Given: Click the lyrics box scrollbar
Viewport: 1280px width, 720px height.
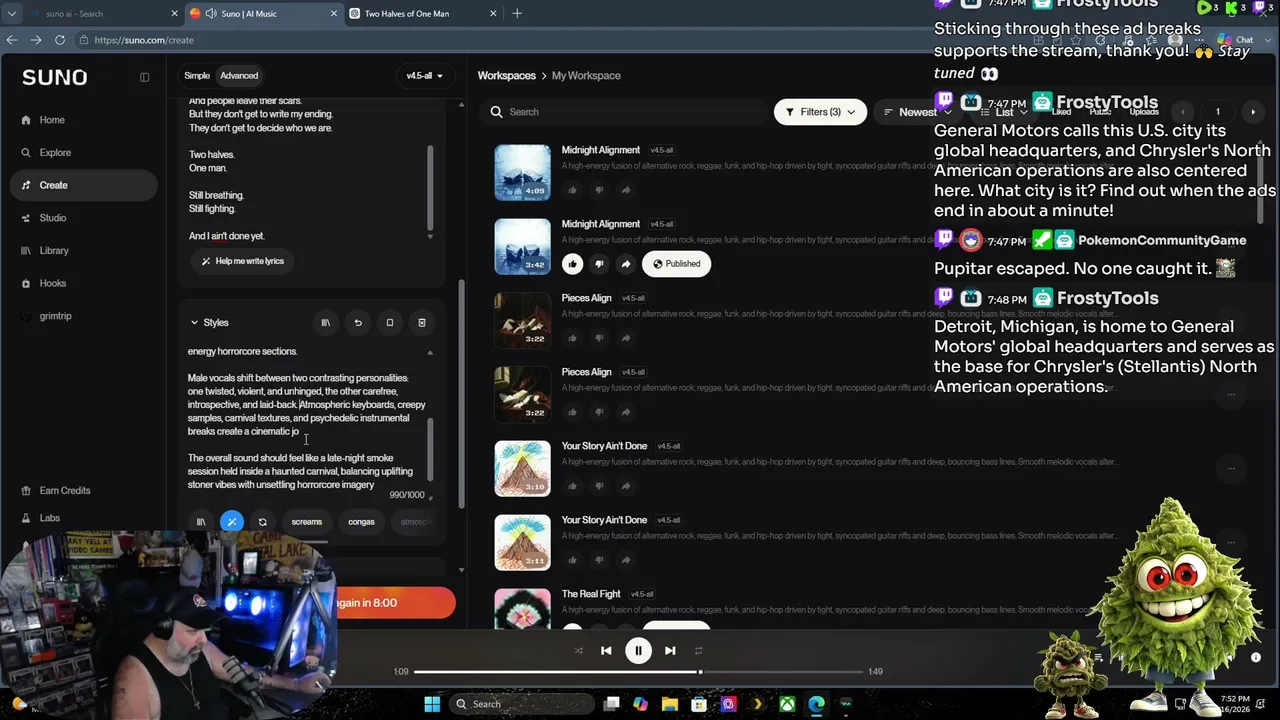Looking at the screenshot, I should (430, 188).
